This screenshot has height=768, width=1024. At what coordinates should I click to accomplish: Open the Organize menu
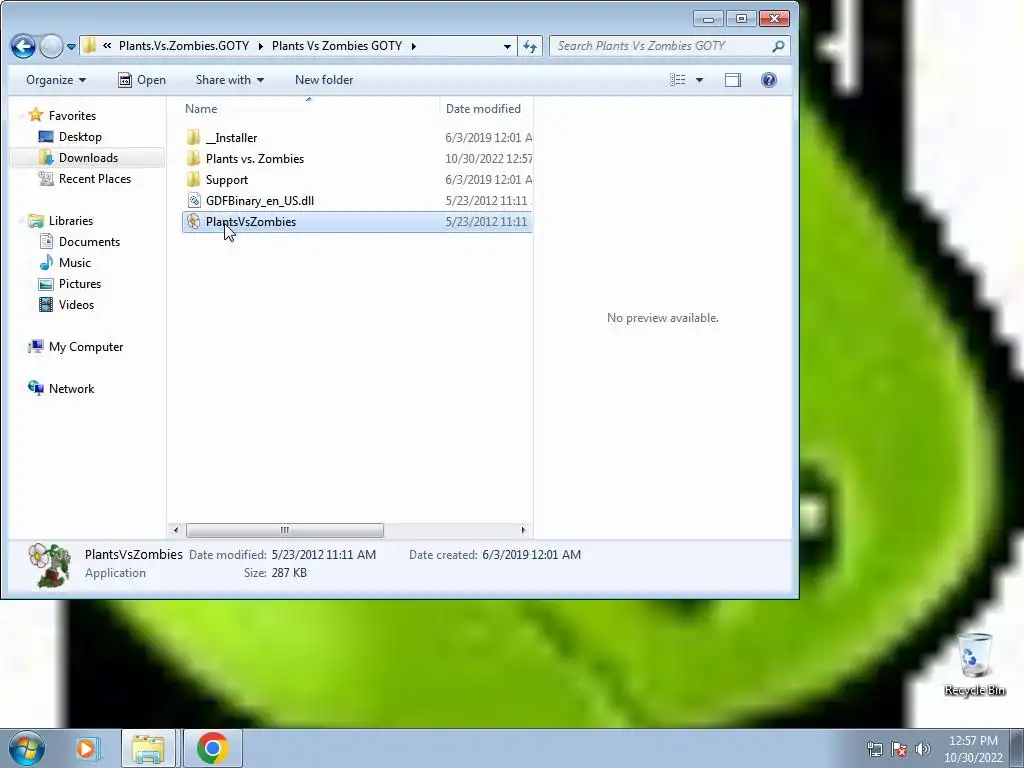[x=56, y=80]
